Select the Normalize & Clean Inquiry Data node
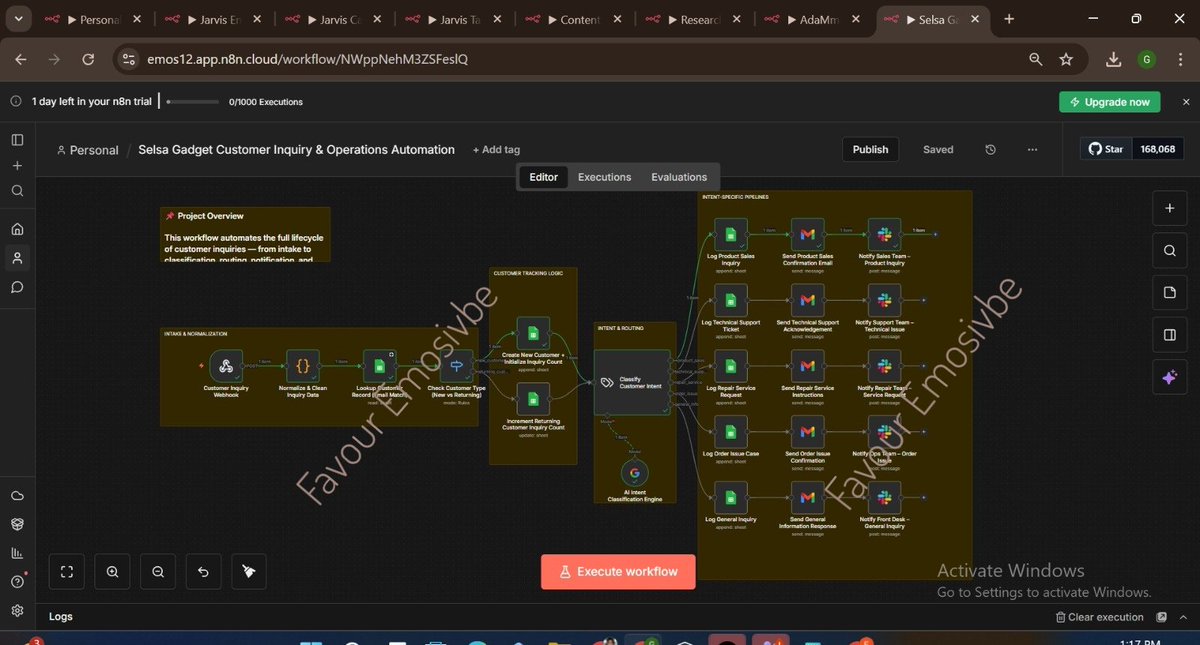1200x645 pixels. pos(303,366)
